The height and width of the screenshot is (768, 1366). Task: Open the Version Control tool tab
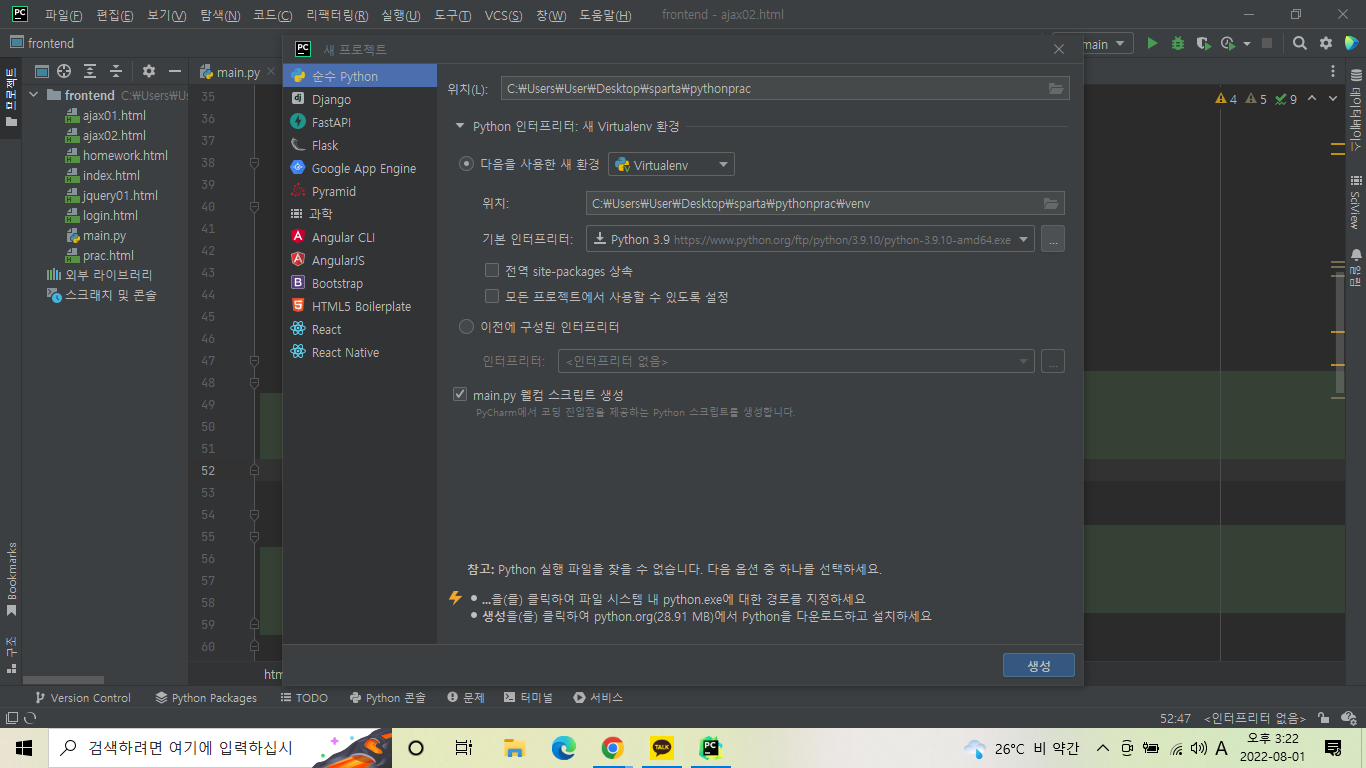coord(83,698)
